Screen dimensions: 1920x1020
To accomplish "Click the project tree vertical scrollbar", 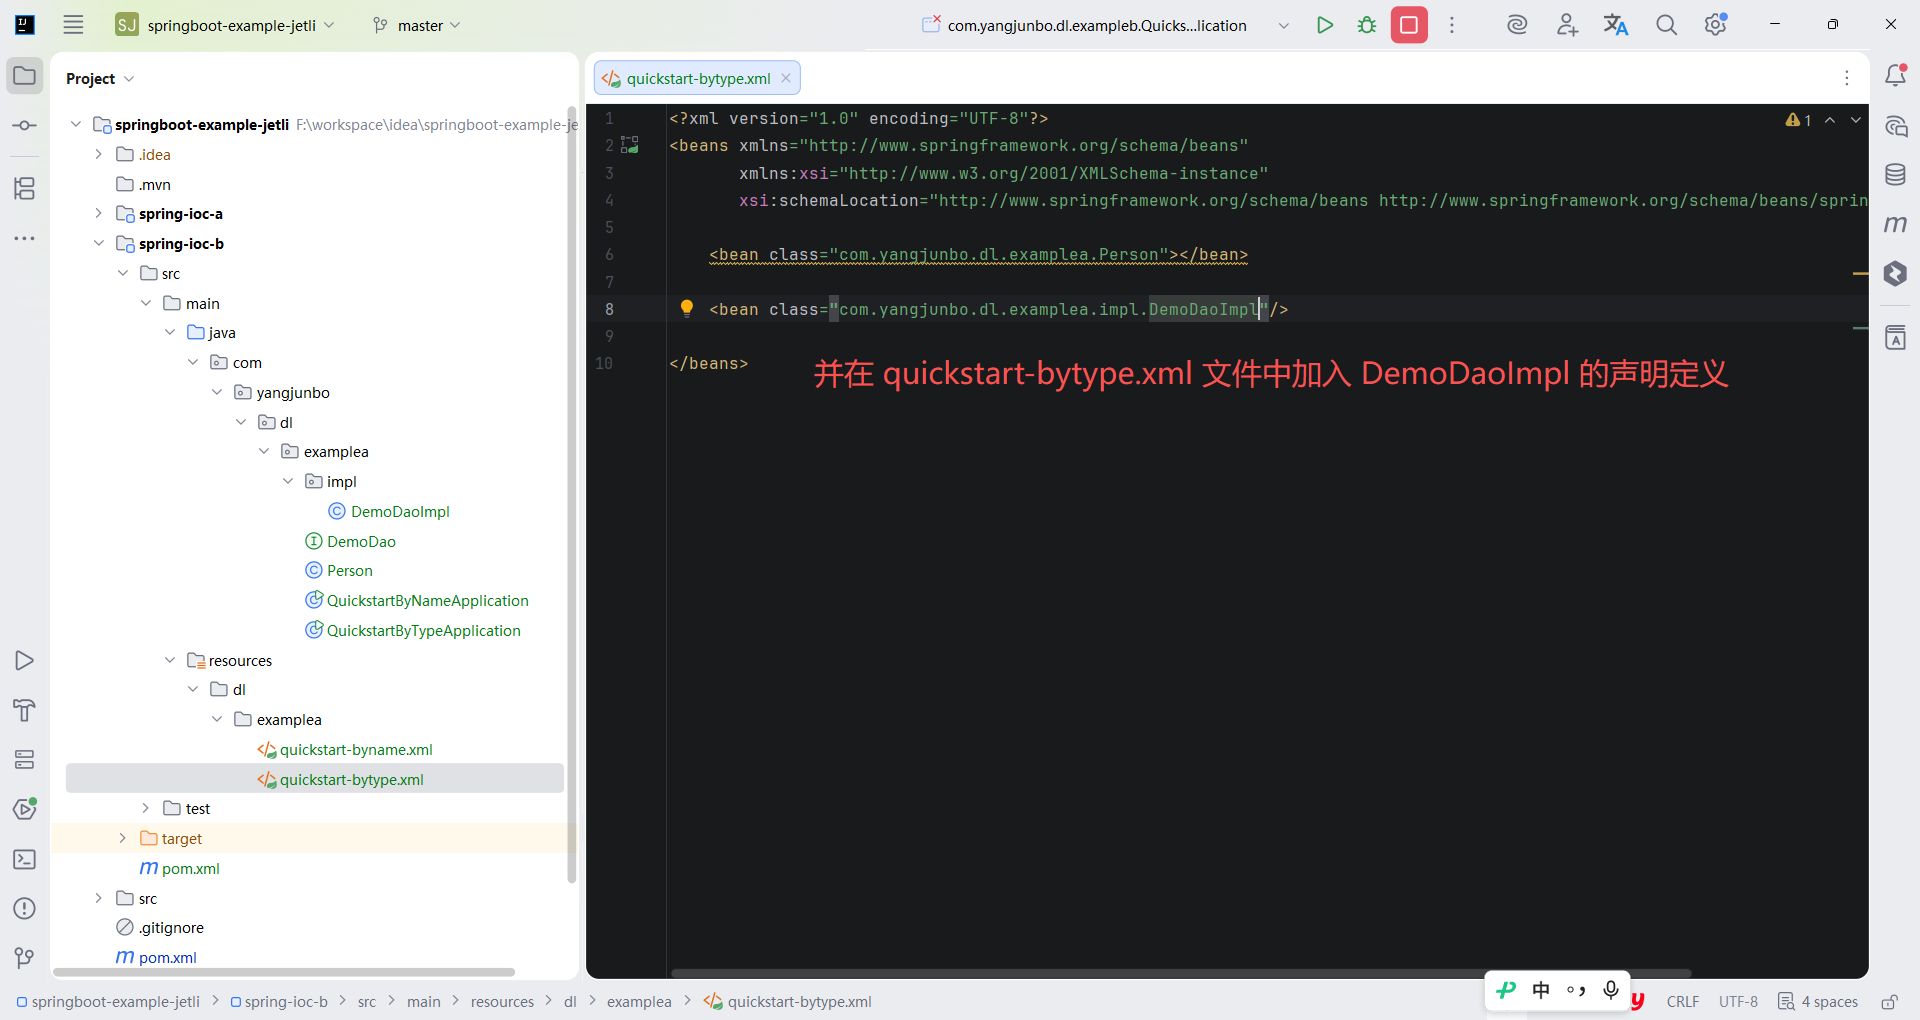I will (572, 495).
